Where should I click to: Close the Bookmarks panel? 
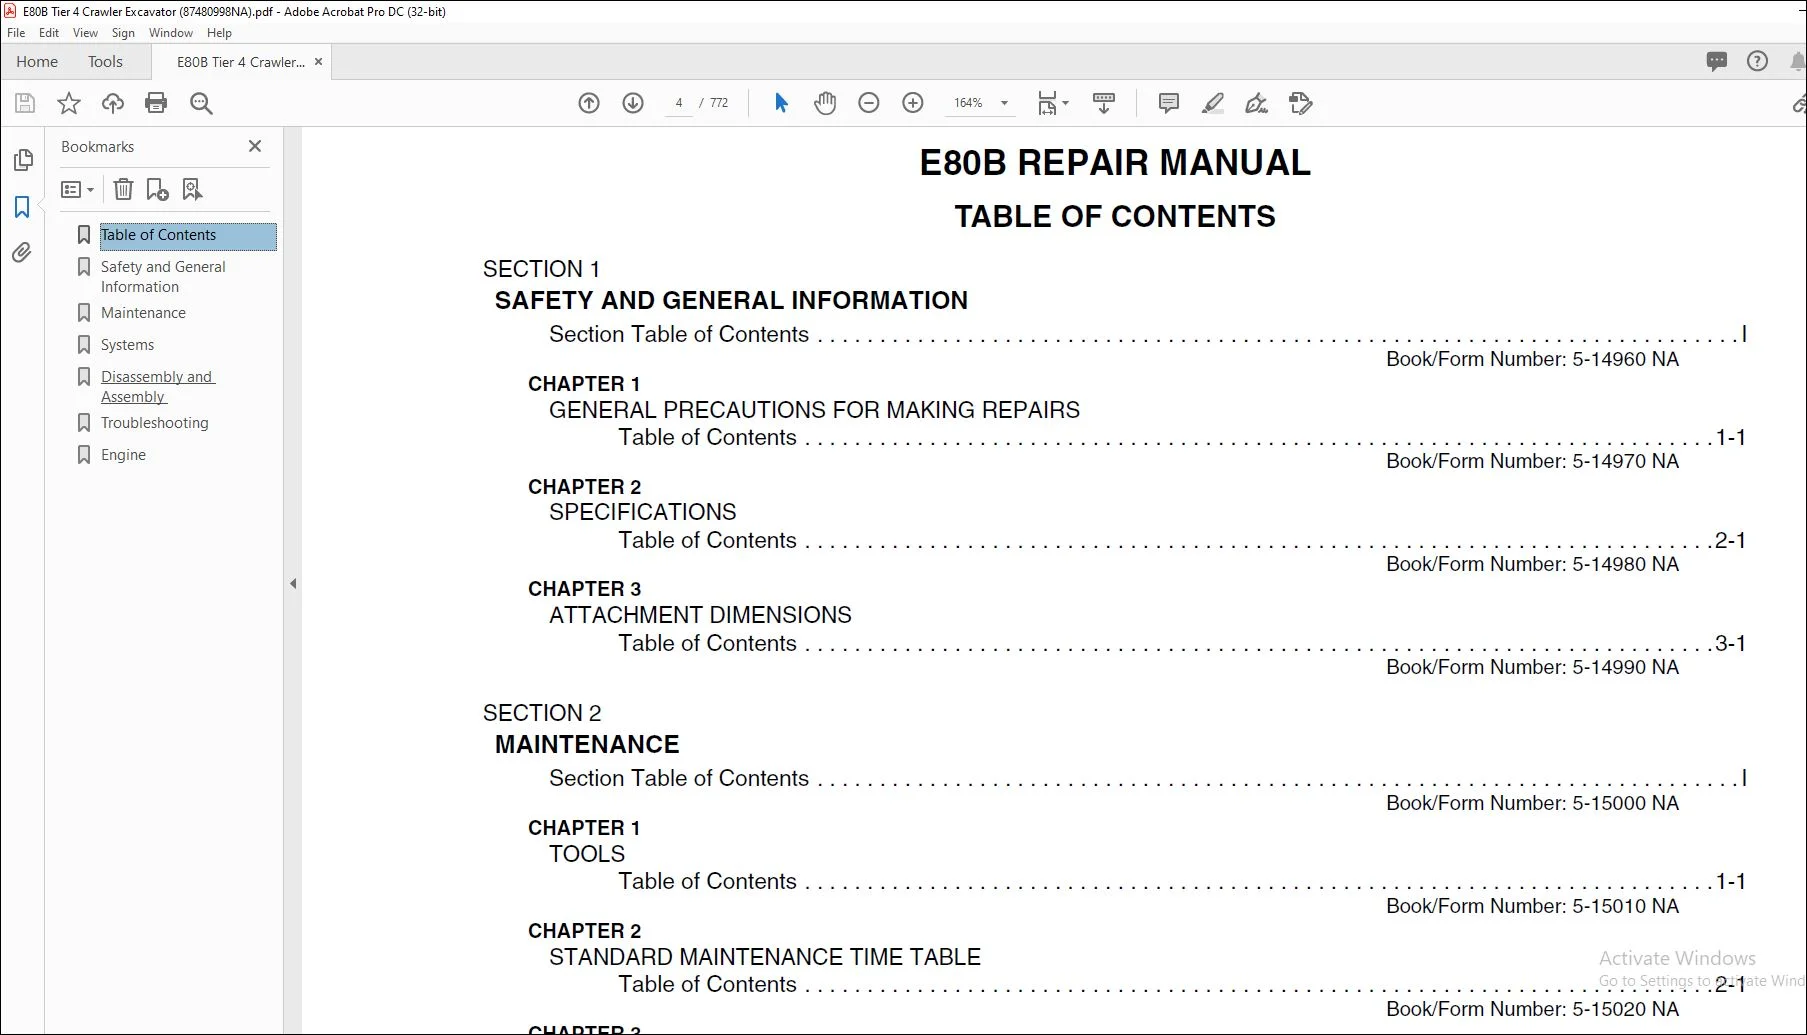point(255,146)
